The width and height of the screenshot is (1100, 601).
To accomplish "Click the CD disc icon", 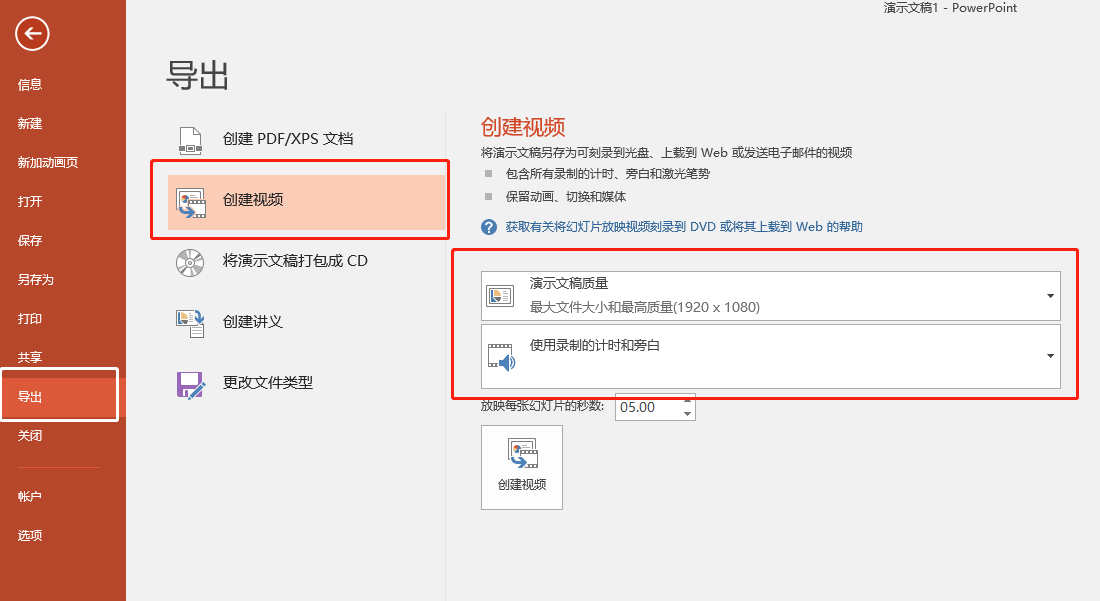I will coord(190,263).
